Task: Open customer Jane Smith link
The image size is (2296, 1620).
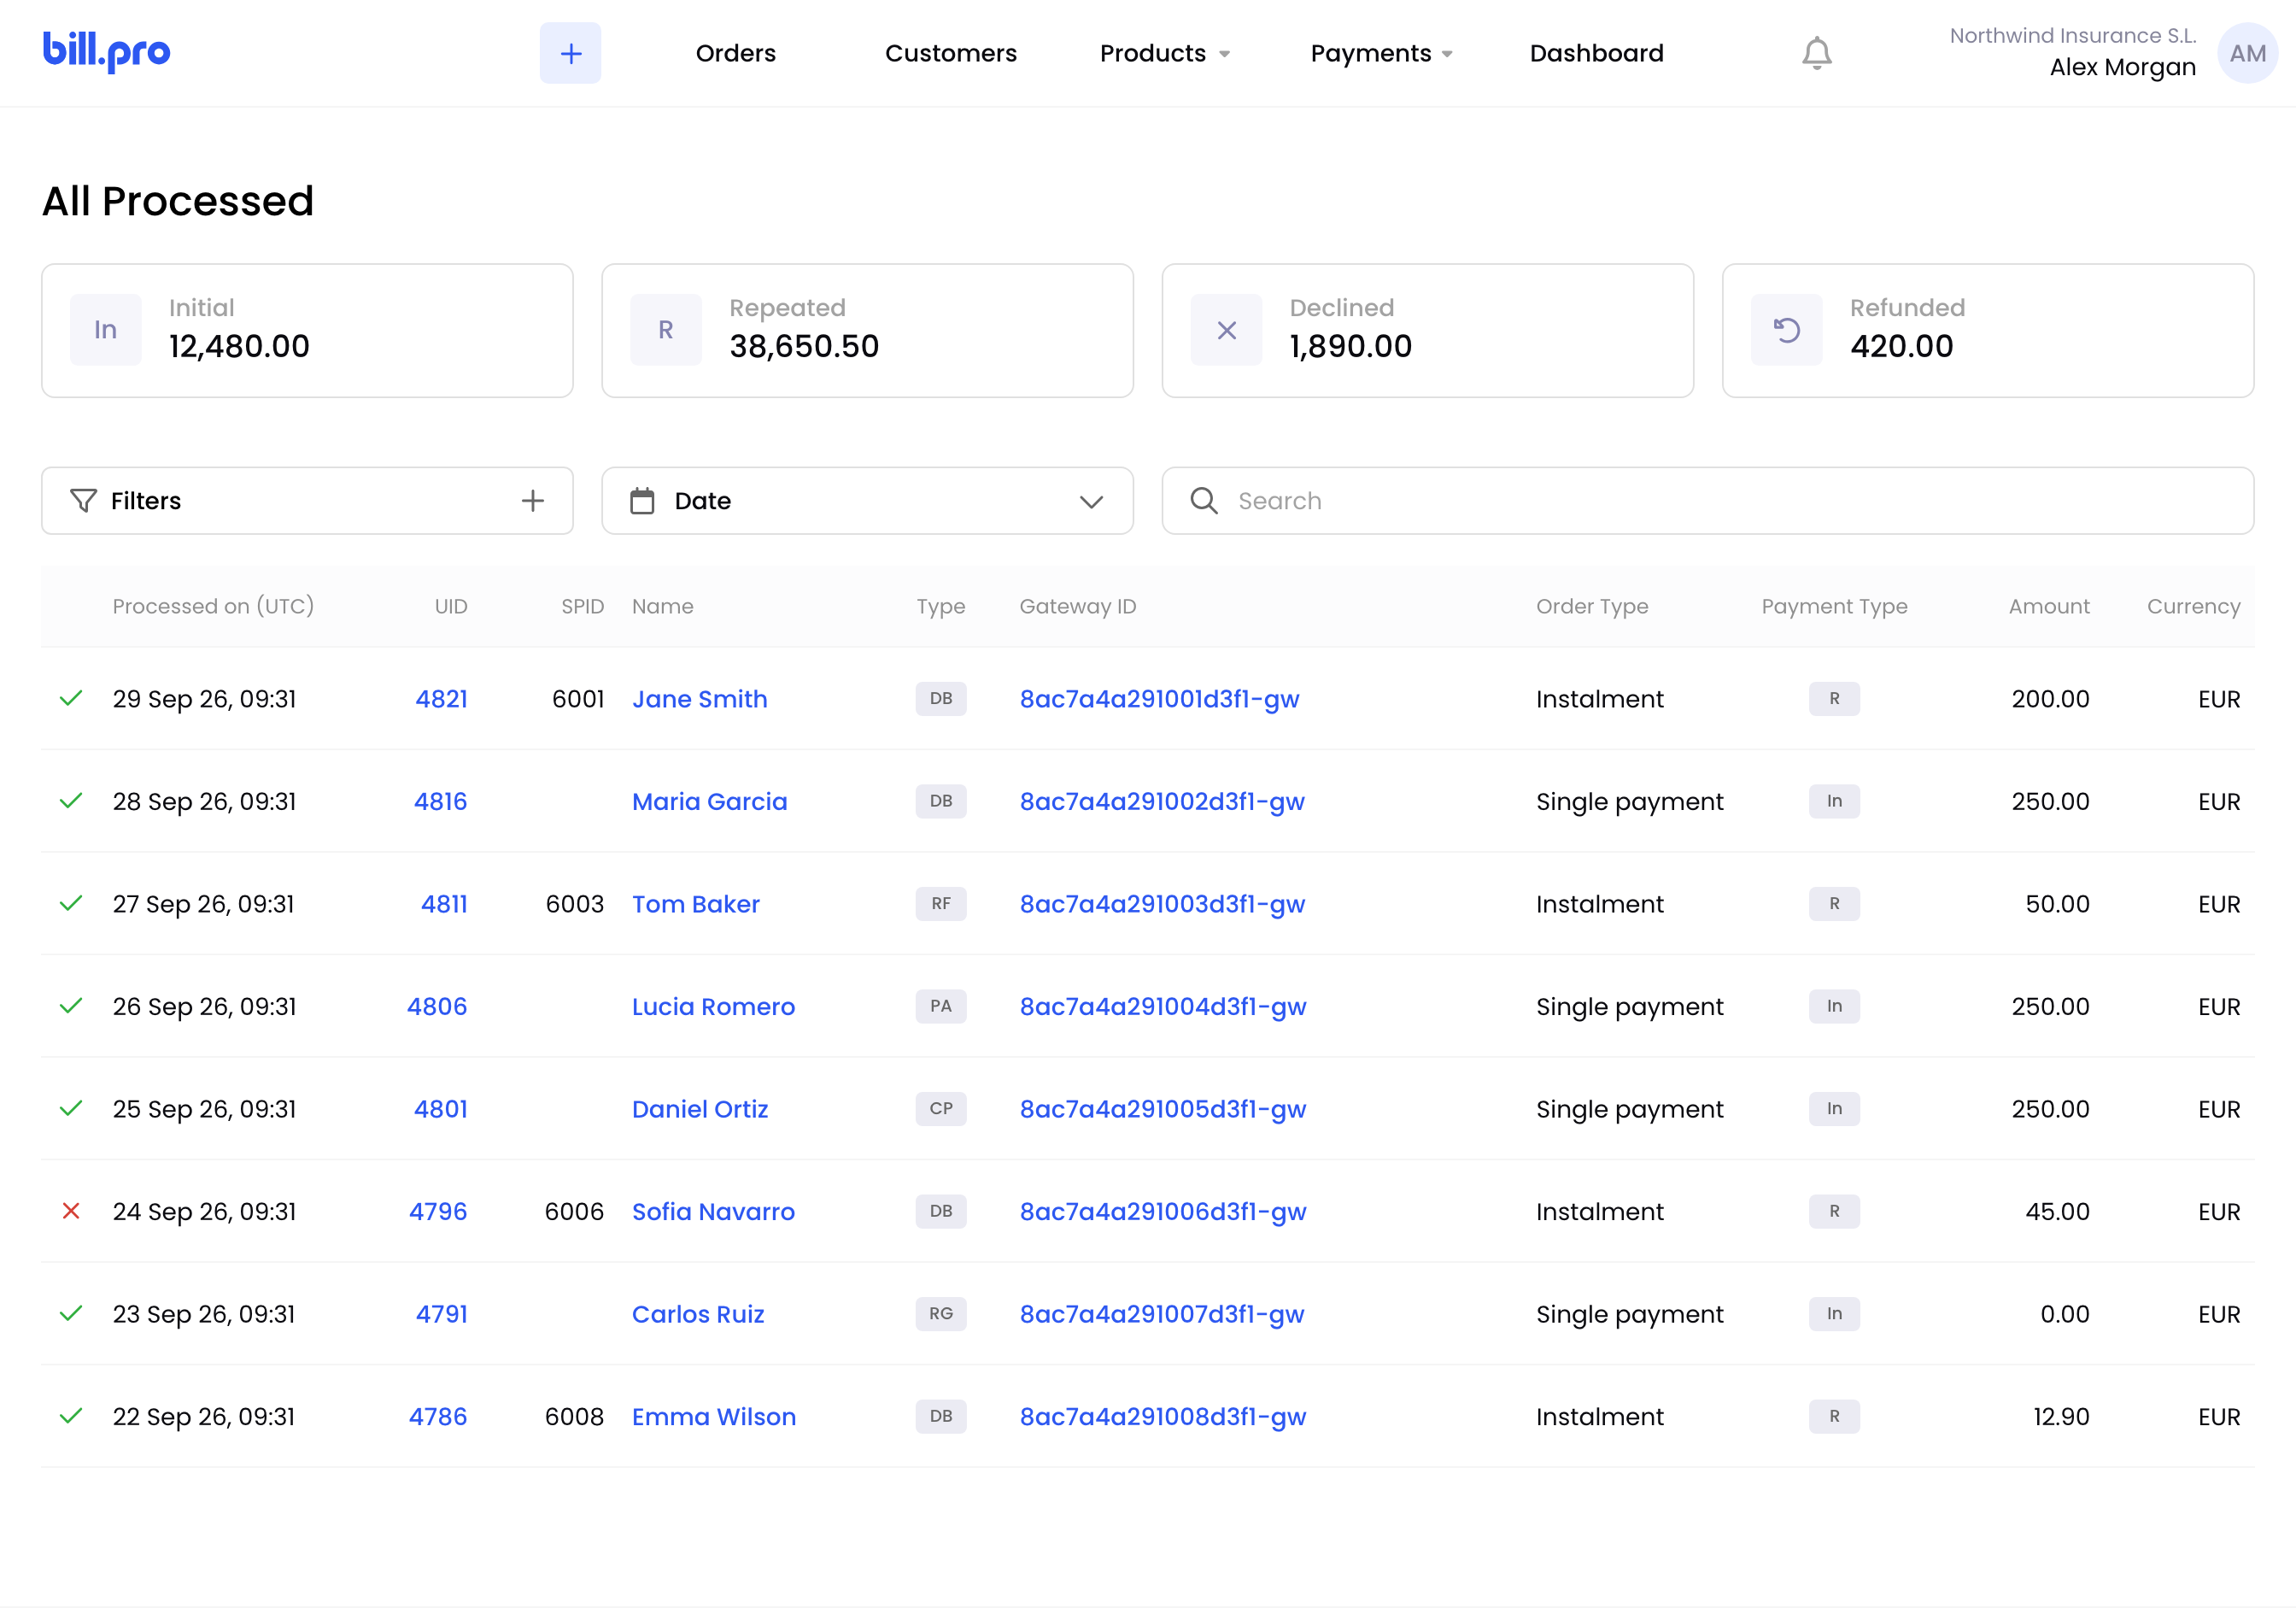Action: pos(699,699)
